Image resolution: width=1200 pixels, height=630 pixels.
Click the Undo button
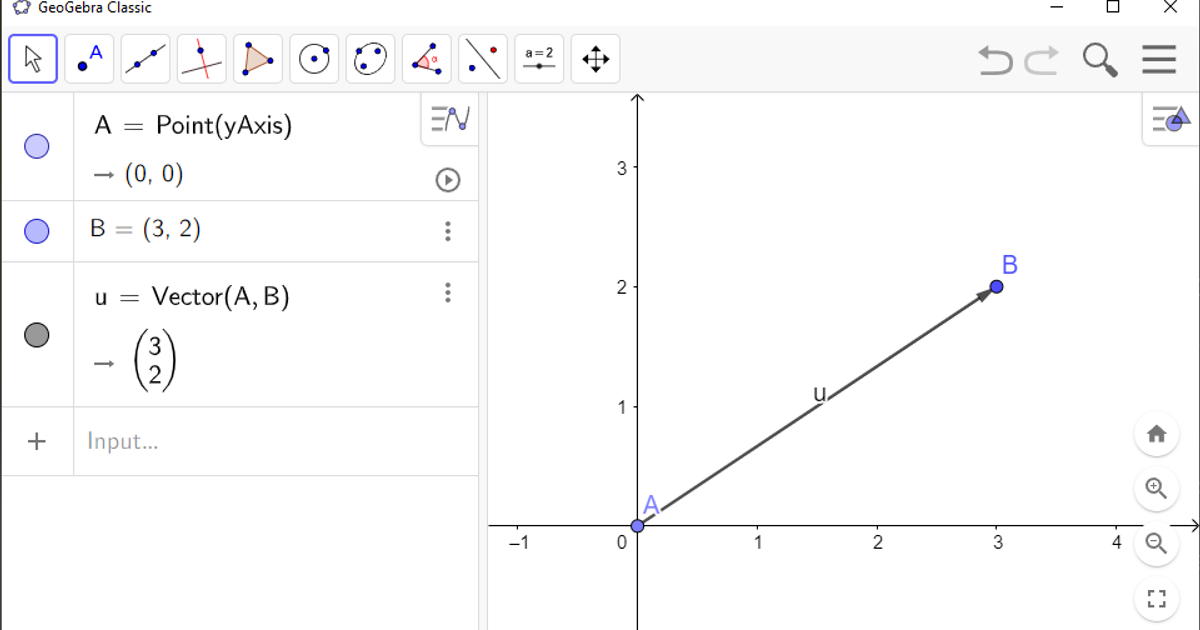point(994,59)
